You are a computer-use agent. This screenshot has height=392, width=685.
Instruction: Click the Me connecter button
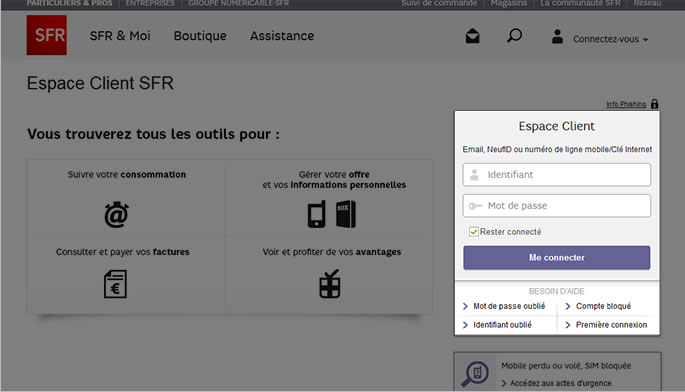(x=557, y=257)
